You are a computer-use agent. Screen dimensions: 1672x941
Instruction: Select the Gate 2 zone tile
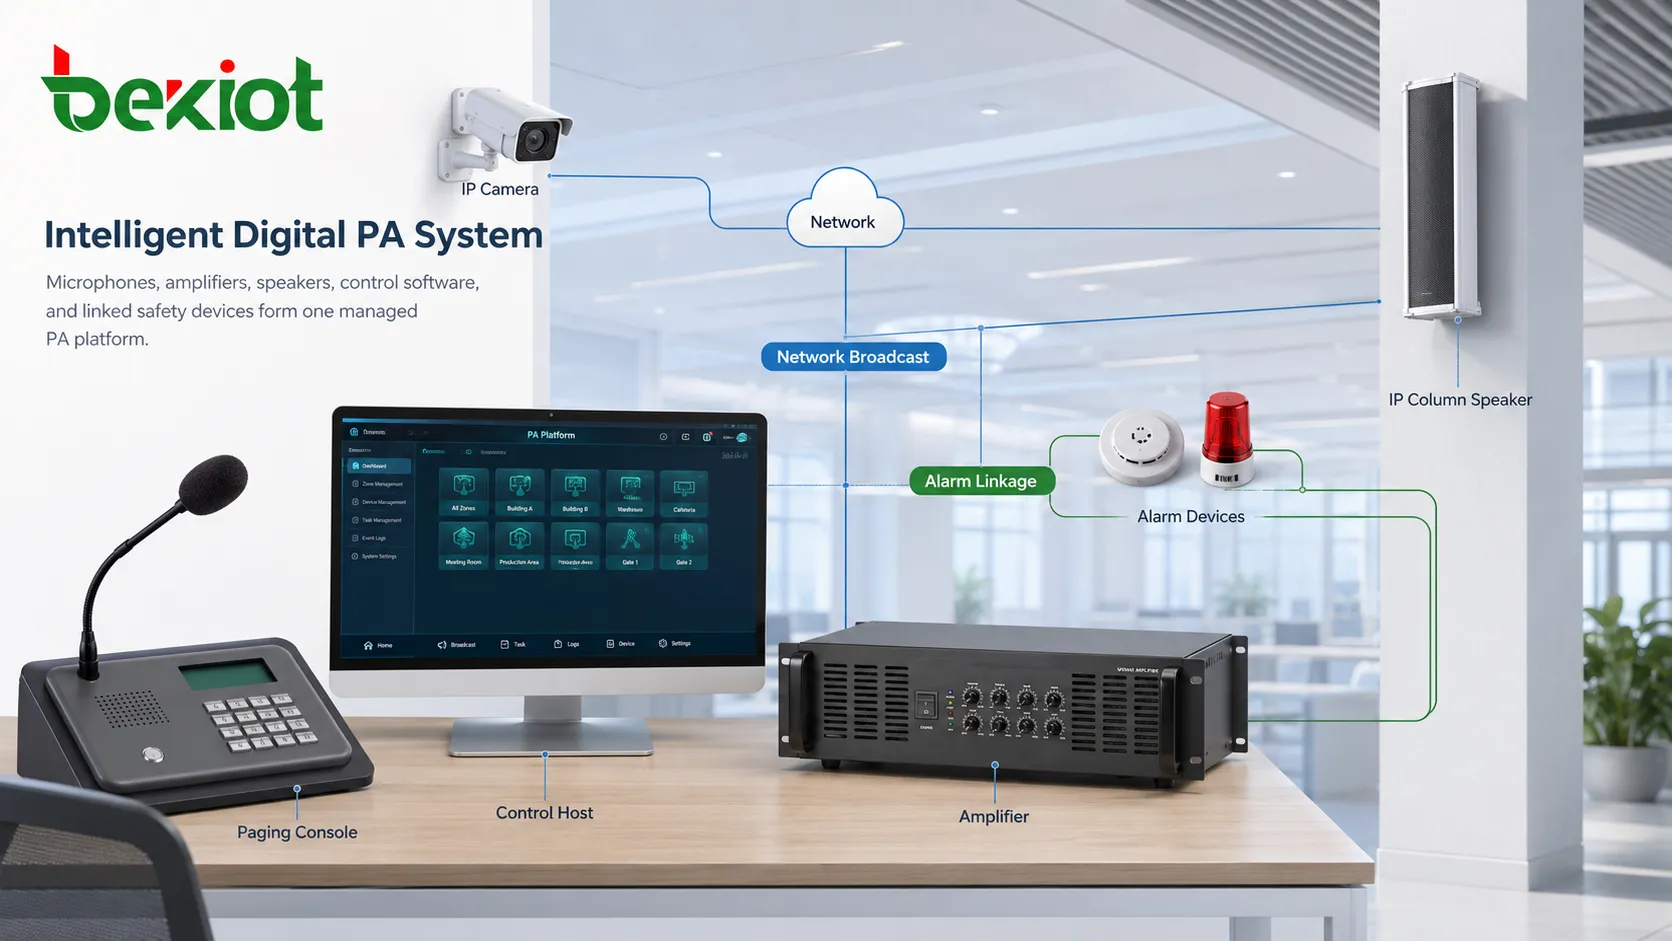[x=684, y=546]
